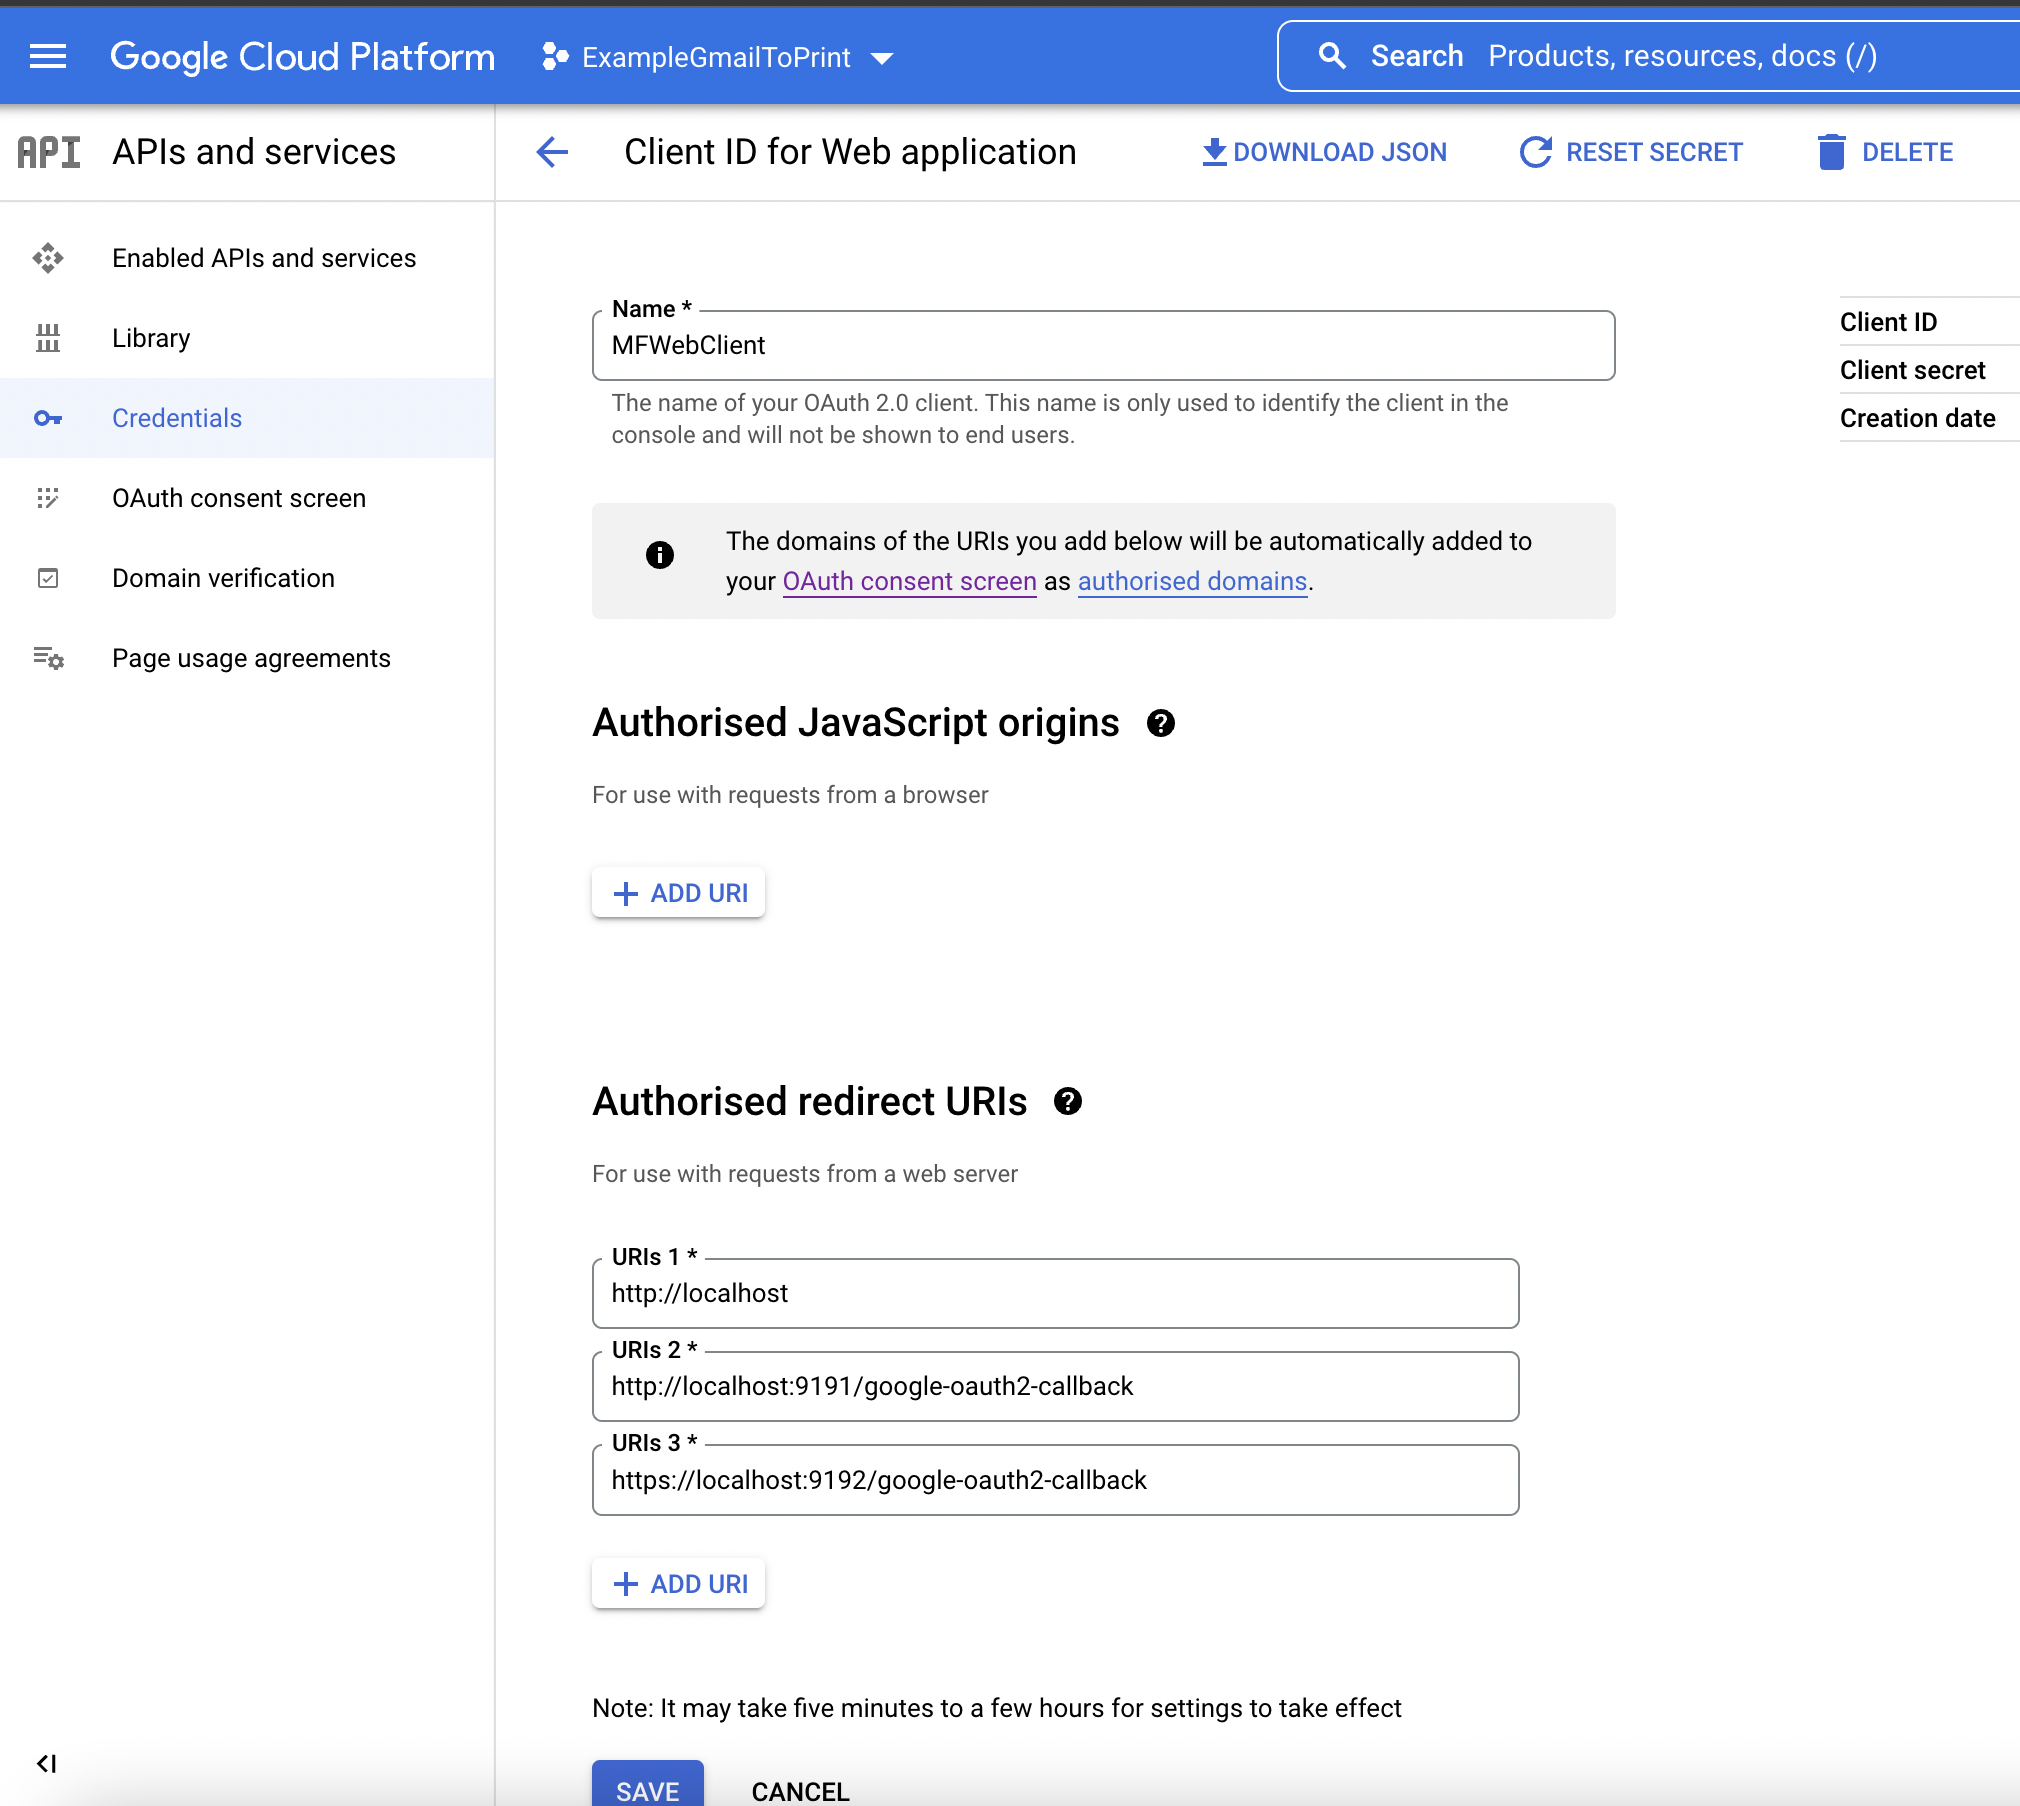Edit URIs 2 field with port 9191

click(1055, 1386)
